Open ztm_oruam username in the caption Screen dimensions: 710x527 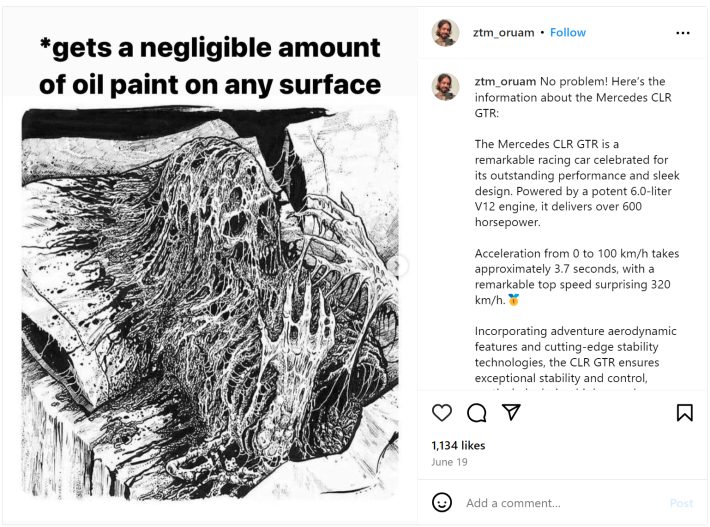tap(505, 81)
